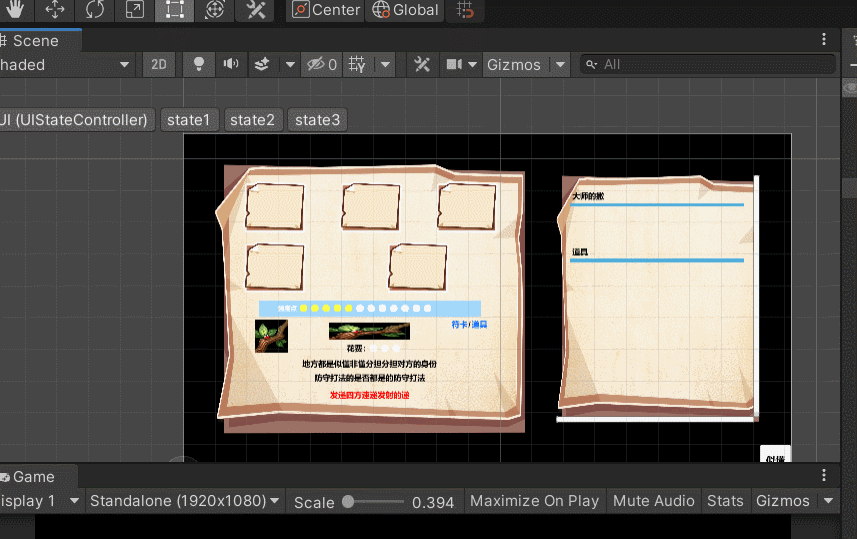This screenshot has width=857, height=539.
Task: Open custom editor tools icon
Action: coord(255,9)
